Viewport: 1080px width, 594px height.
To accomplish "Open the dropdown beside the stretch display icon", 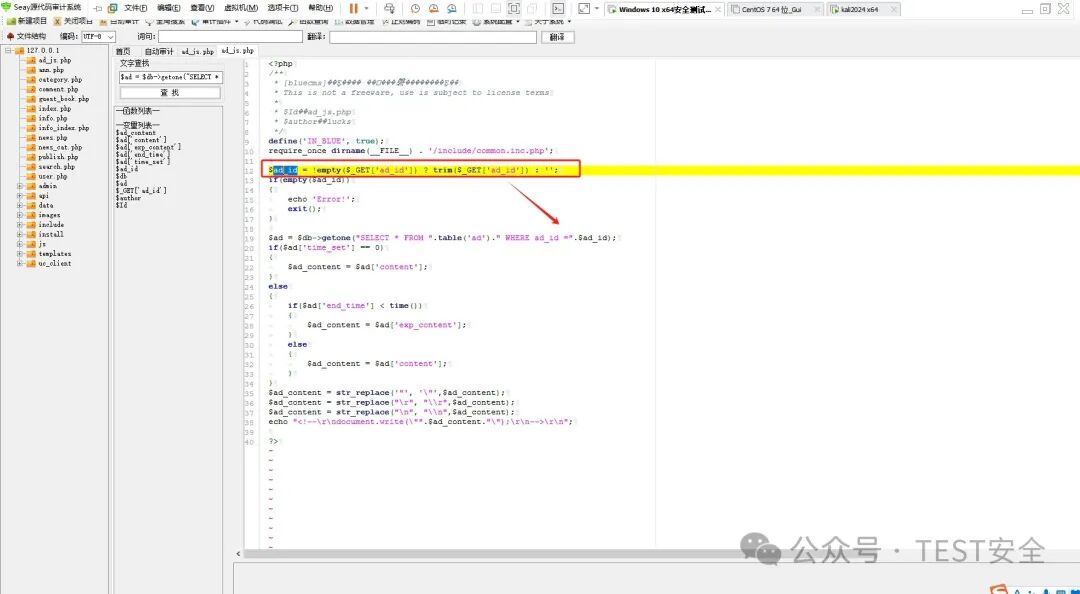I will 596,9.
